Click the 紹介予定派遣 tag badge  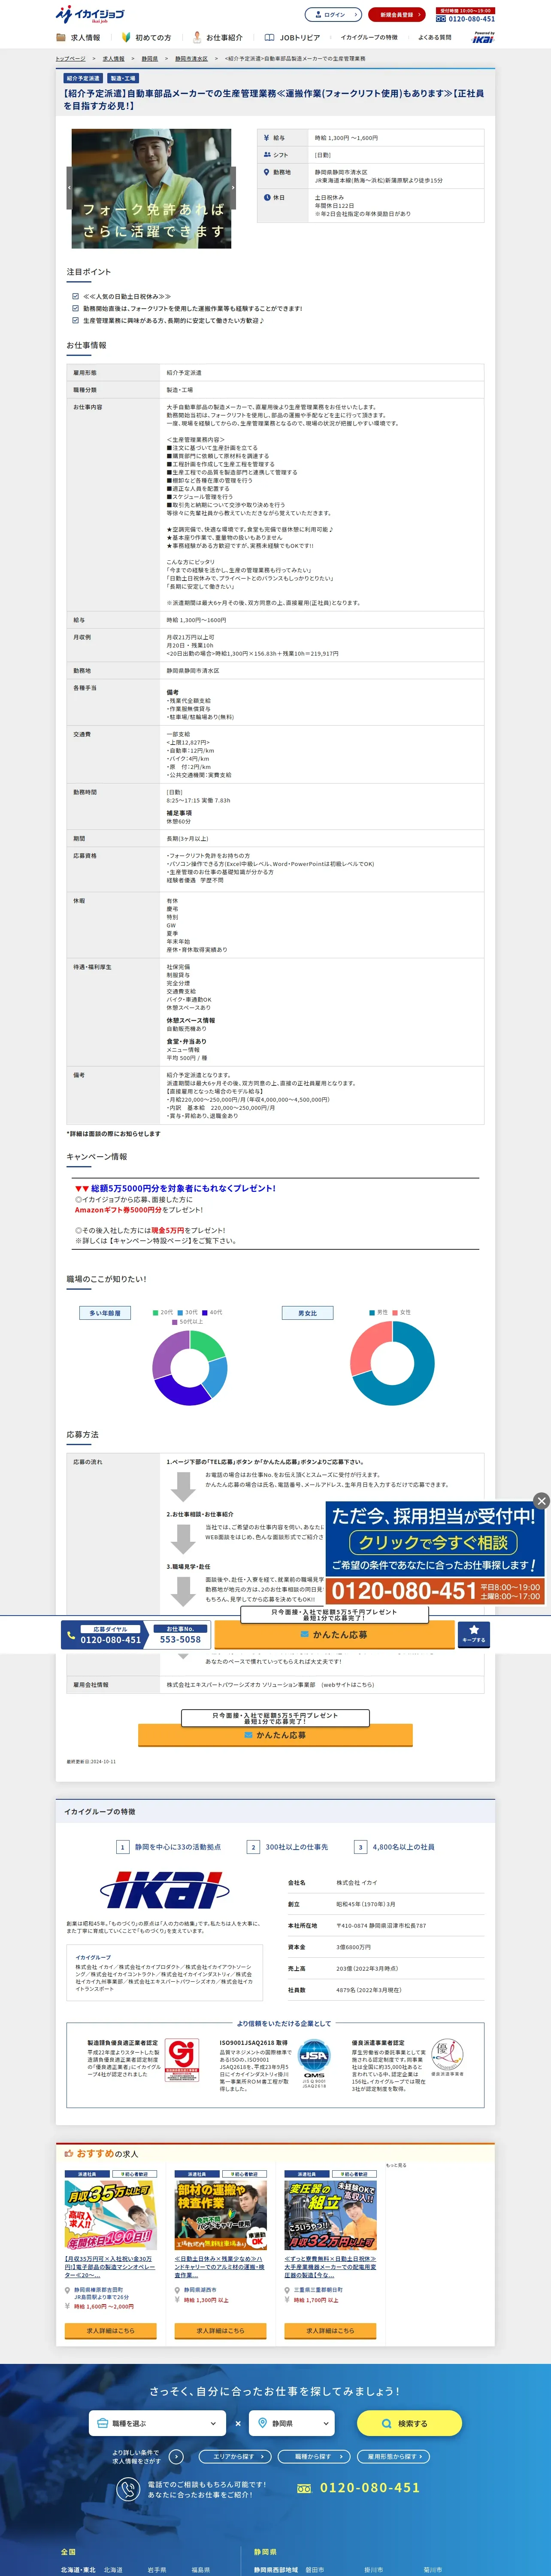point(83,78)
